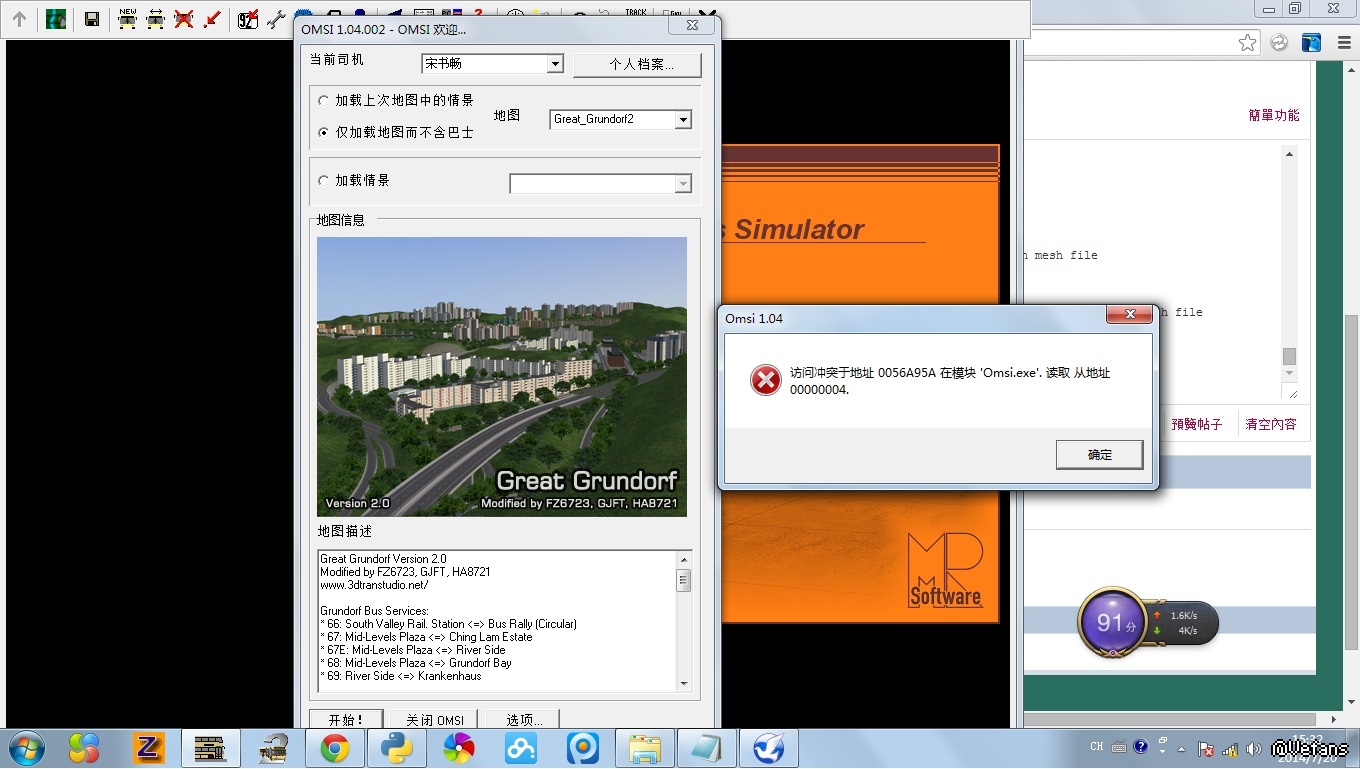Click the NEW bus toolbar icon
Viewport: 1360px width, 769px height.
click(x=127, y=18)
